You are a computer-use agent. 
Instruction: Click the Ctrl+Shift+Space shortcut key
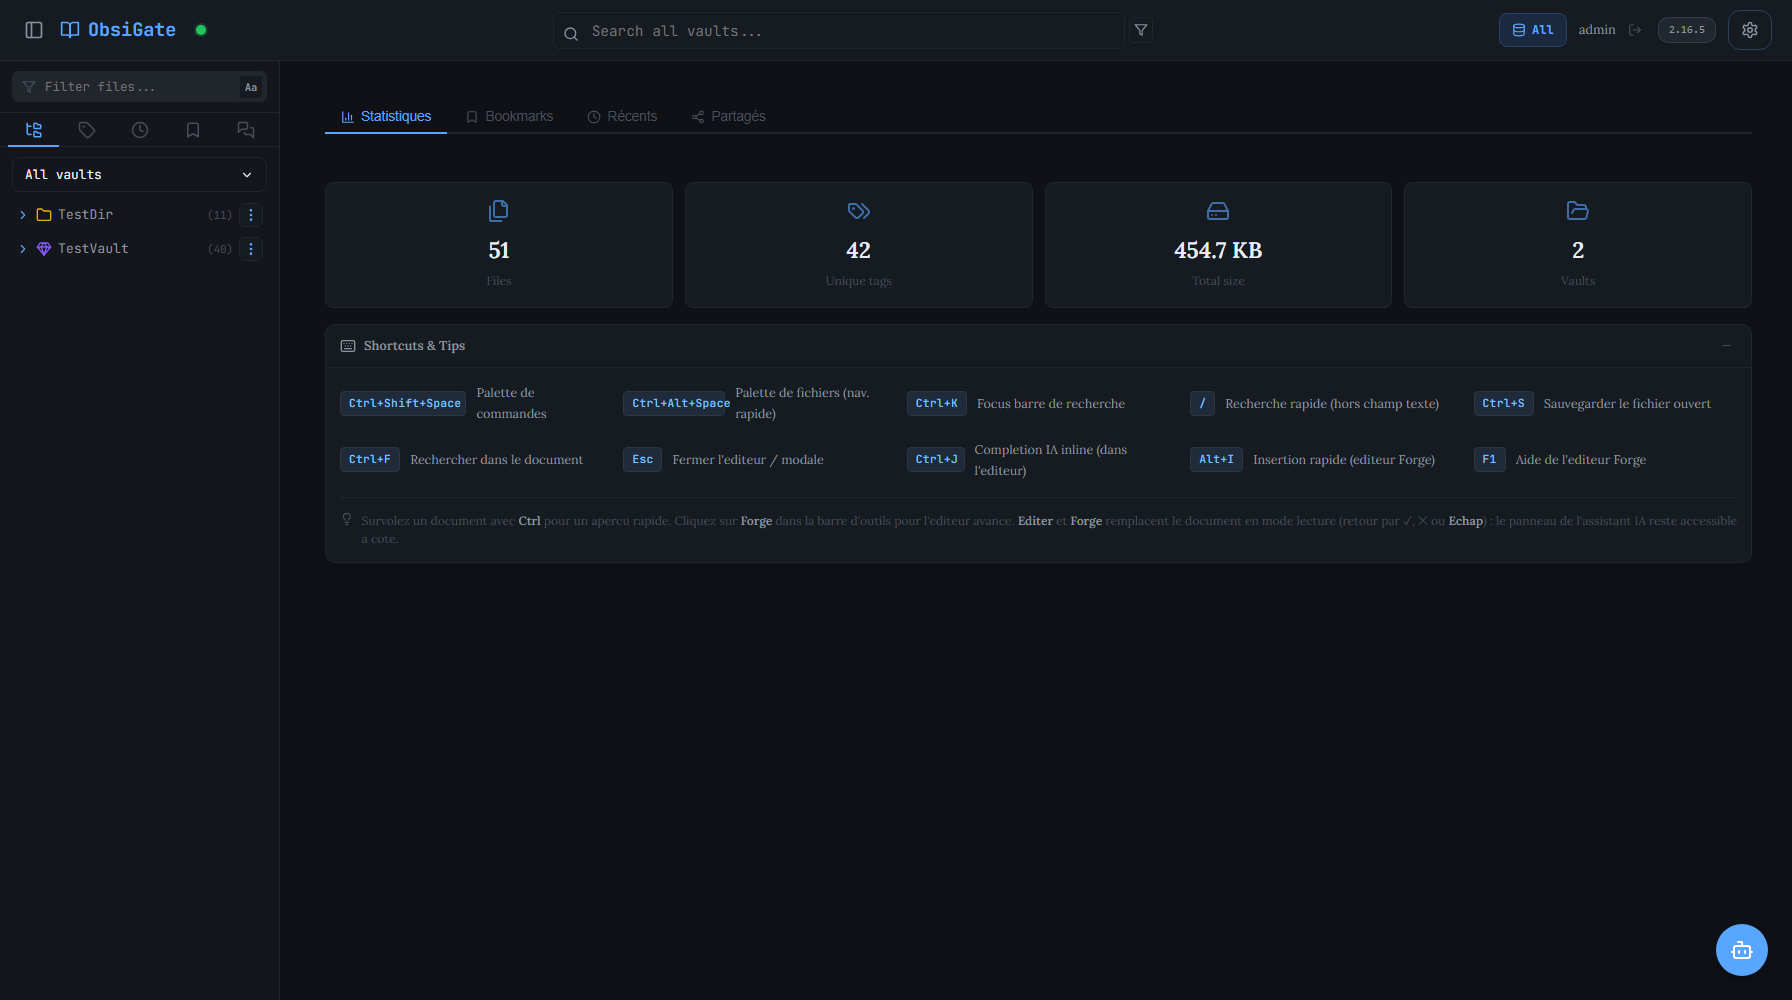[404, 403]
